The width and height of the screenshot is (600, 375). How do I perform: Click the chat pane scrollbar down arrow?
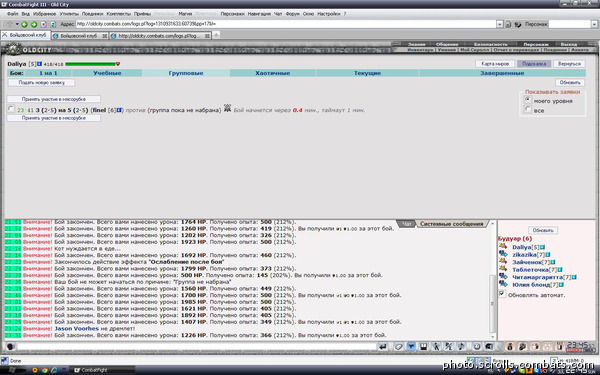492,337
